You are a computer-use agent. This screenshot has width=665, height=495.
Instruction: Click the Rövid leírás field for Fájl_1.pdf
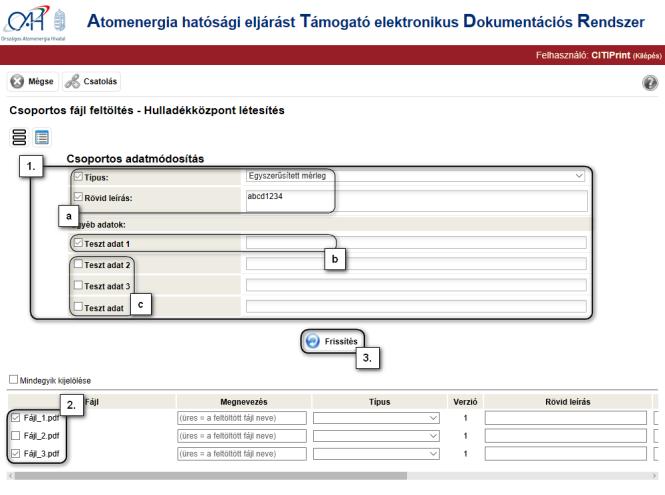click(x=566, y=418)
